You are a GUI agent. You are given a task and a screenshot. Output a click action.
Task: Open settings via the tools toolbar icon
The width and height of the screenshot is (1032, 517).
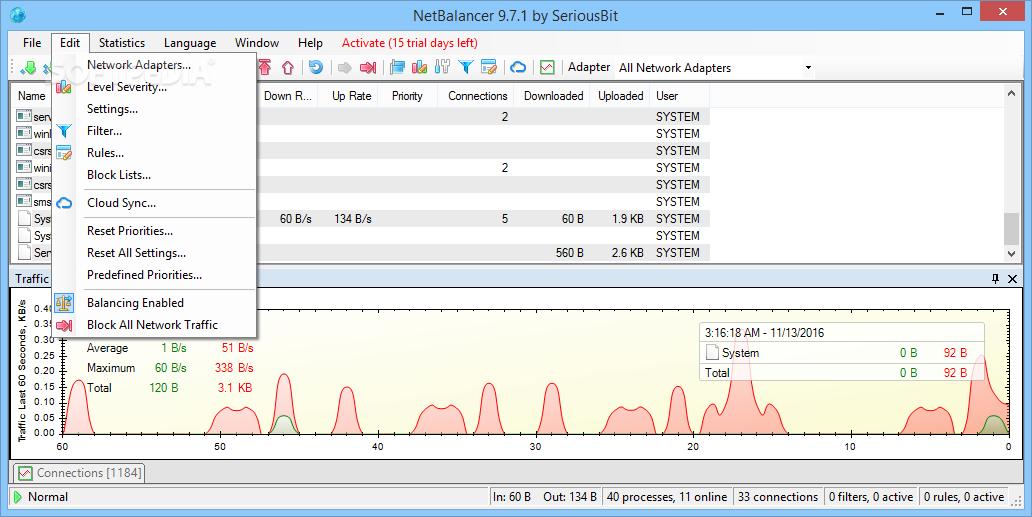(442, 67)
